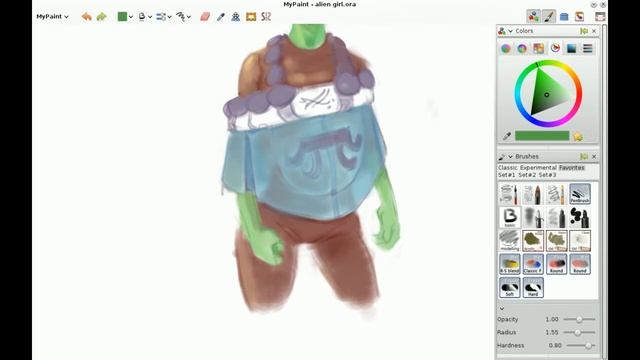Switch to the HSV triangle color tab
640x360 pixels.
[x=555, y=48]
